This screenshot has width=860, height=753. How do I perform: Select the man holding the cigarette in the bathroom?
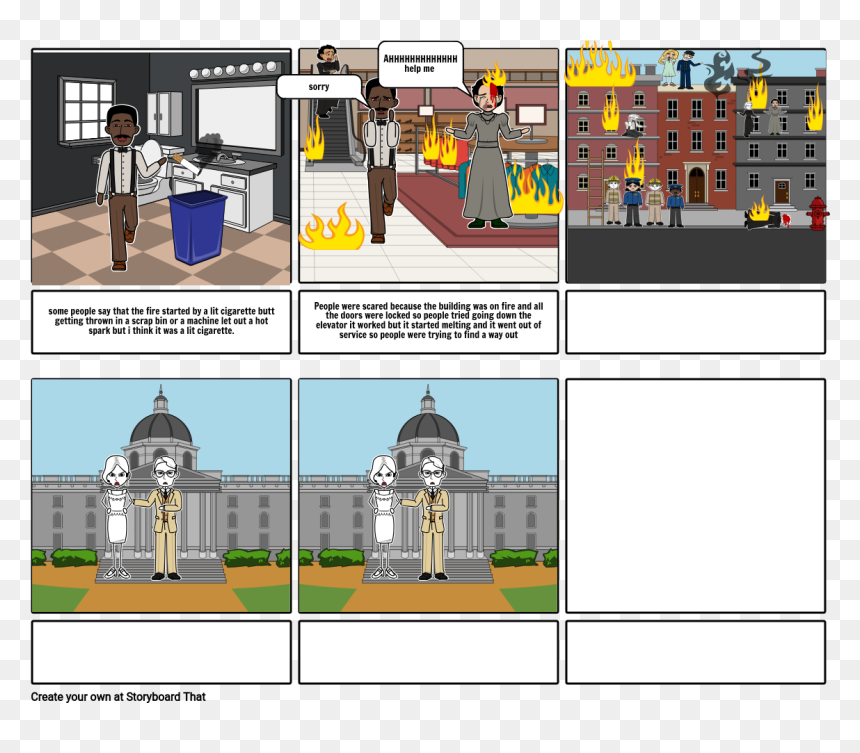tap(125, 186)
